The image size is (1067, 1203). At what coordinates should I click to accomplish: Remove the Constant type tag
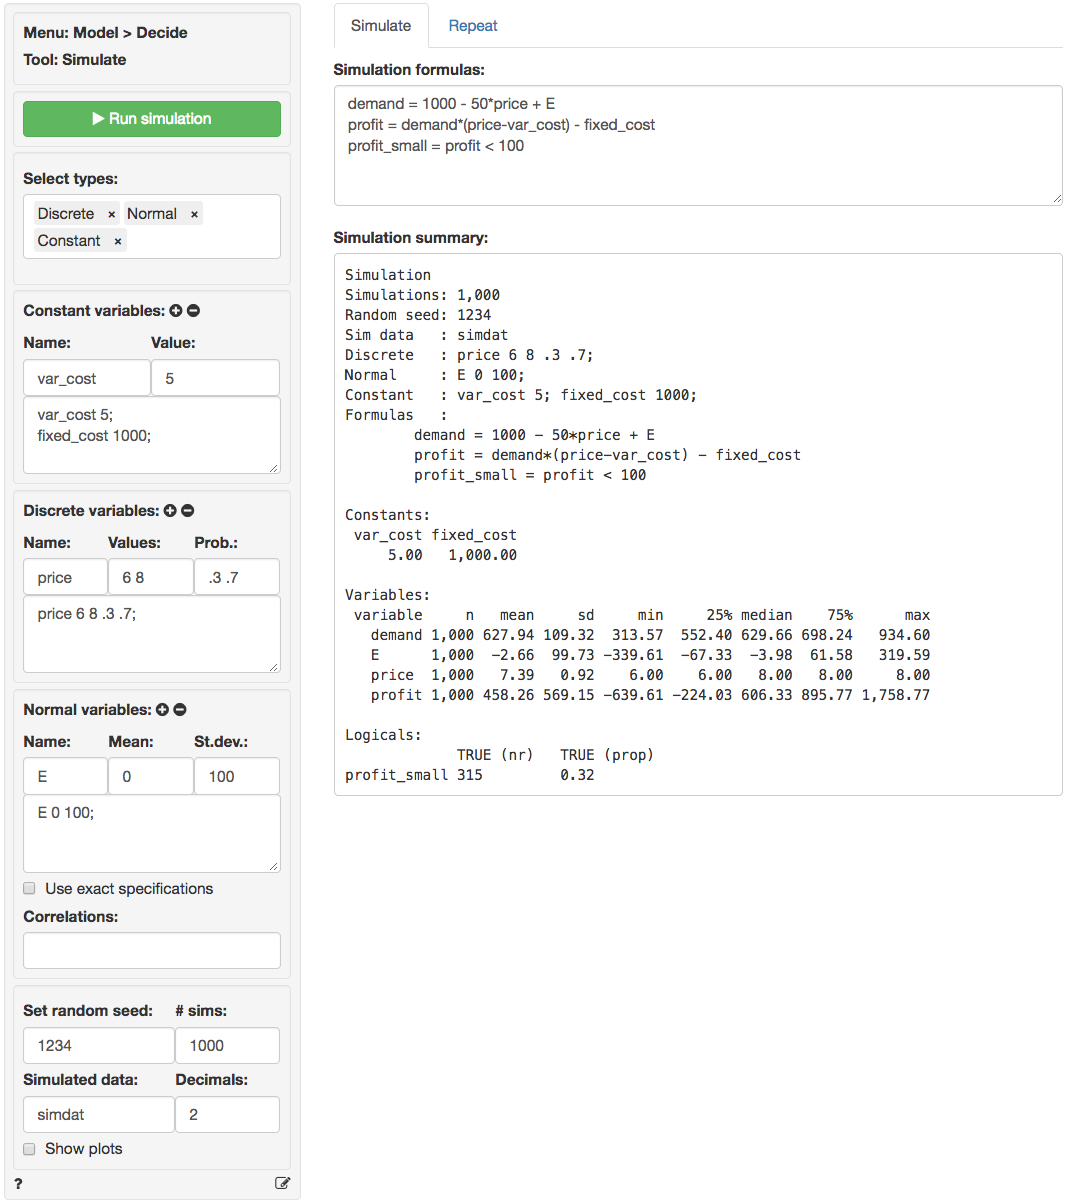point(118,241)
